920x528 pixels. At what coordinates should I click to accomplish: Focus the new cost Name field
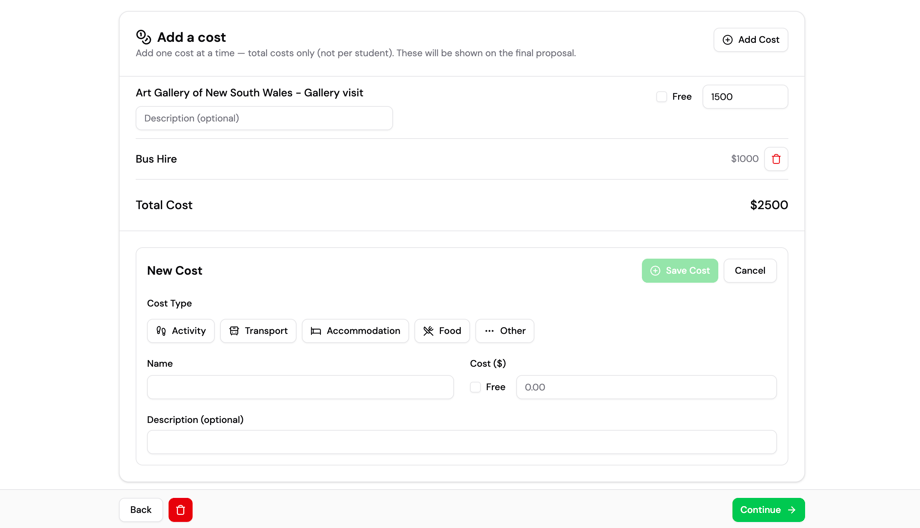[300, 387]
